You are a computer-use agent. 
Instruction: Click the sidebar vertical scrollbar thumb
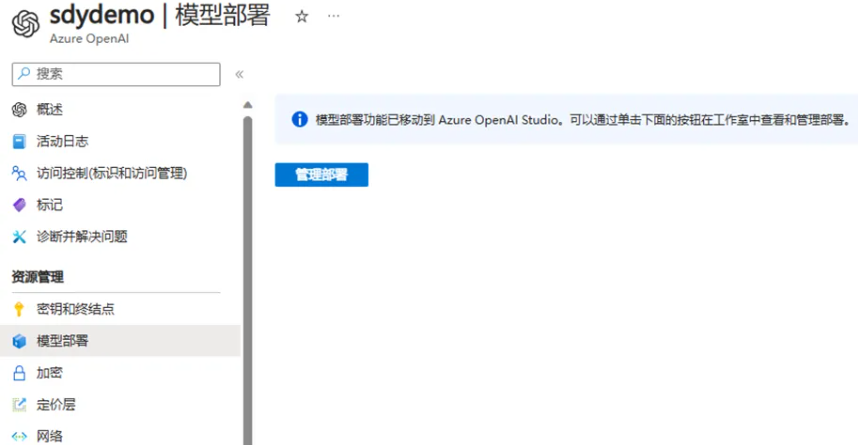(x=248, y=280)
